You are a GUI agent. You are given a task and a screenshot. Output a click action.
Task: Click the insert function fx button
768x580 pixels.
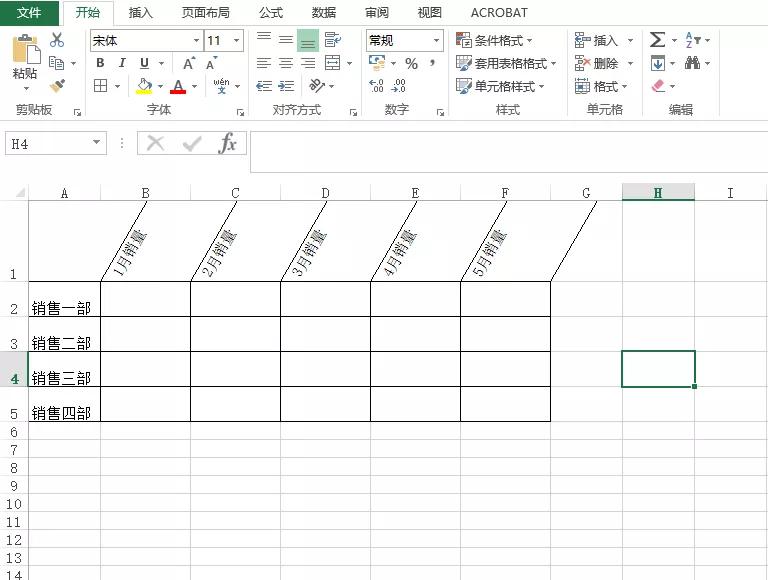(228, 143)
